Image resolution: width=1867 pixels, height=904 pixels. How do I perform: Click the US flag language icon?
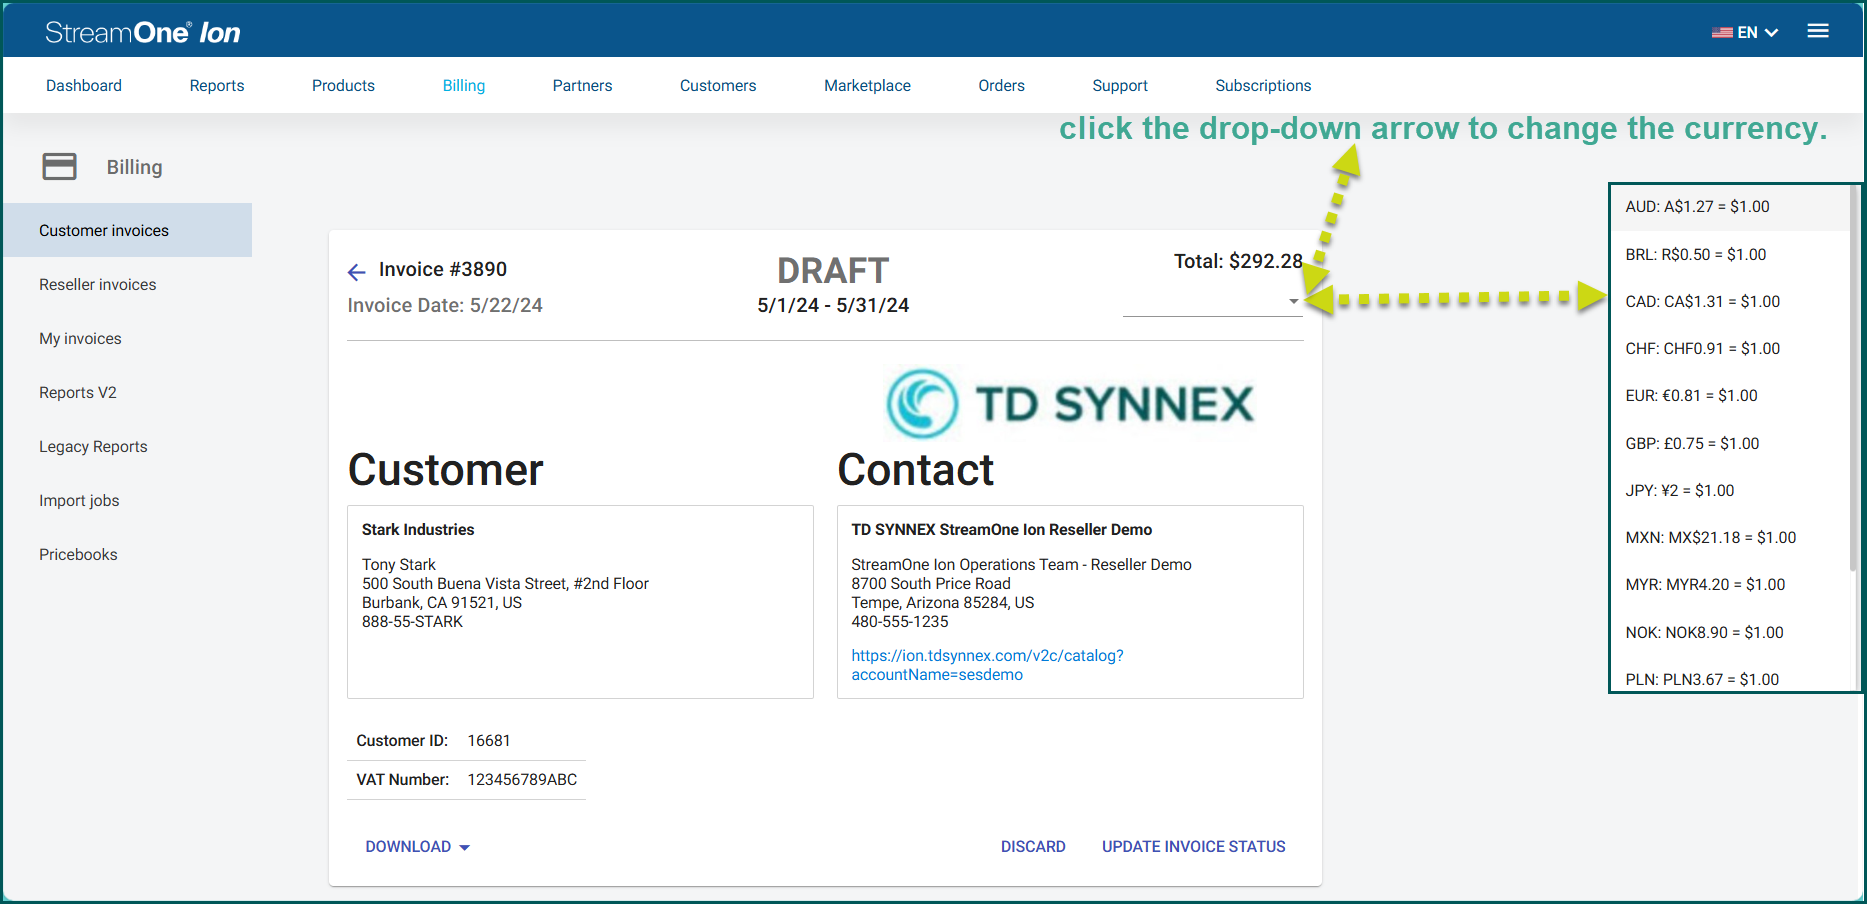click(x=1722, y=32)
